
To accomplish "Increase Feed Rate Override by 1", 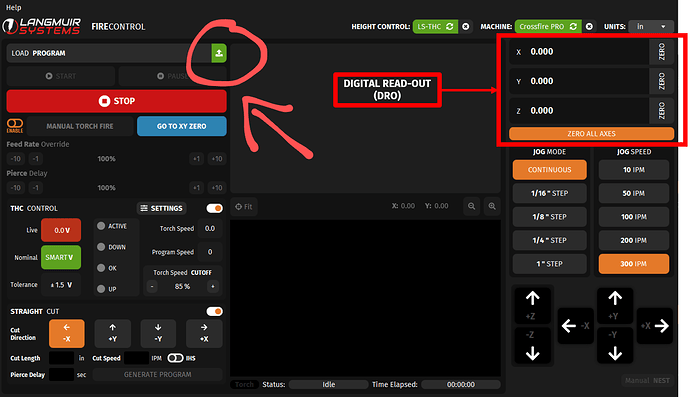I will click(197, 159).
